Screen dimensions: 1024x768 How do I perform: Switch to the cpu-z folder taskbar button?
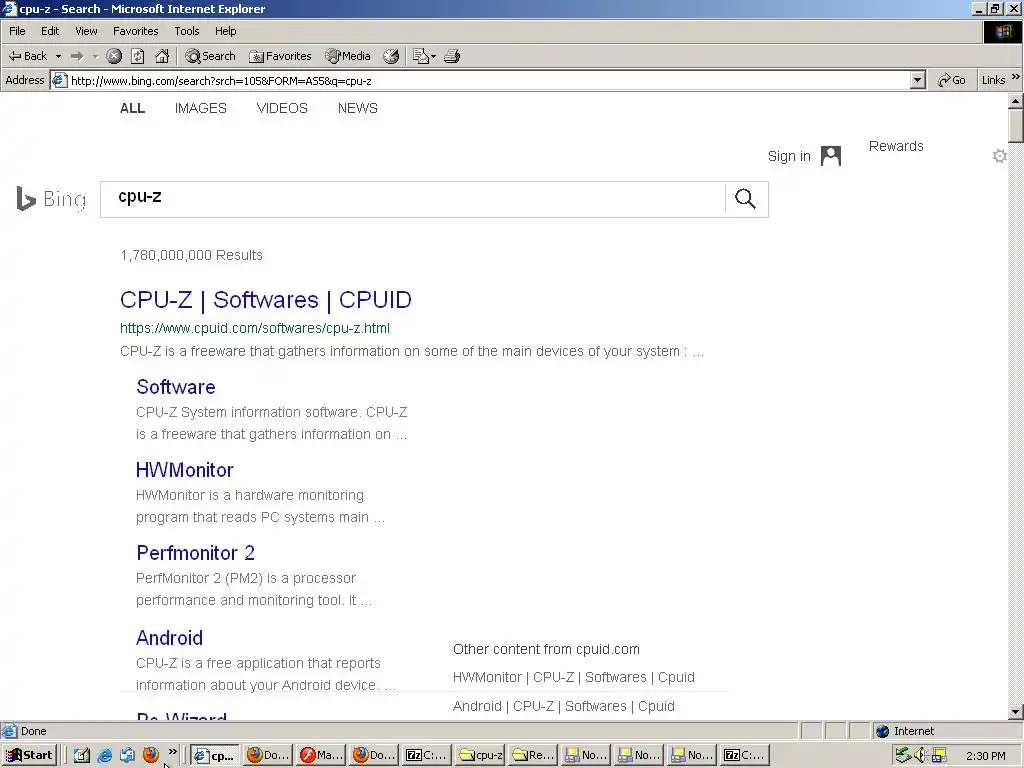coord(480,755)
